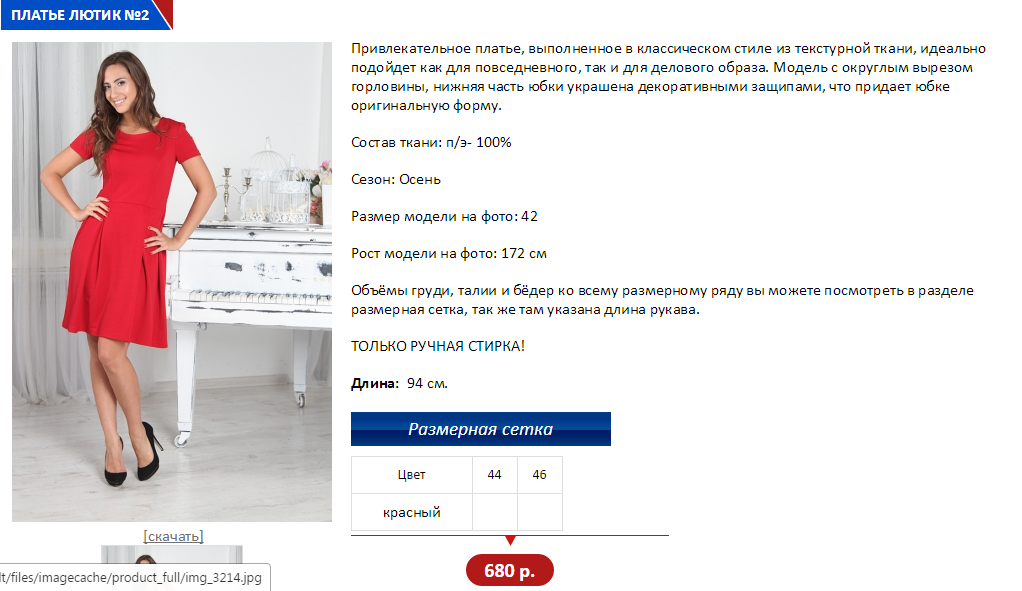Click the Длина: 94 см. length text
Screen dimensions: 1022x591
point(399,383)
